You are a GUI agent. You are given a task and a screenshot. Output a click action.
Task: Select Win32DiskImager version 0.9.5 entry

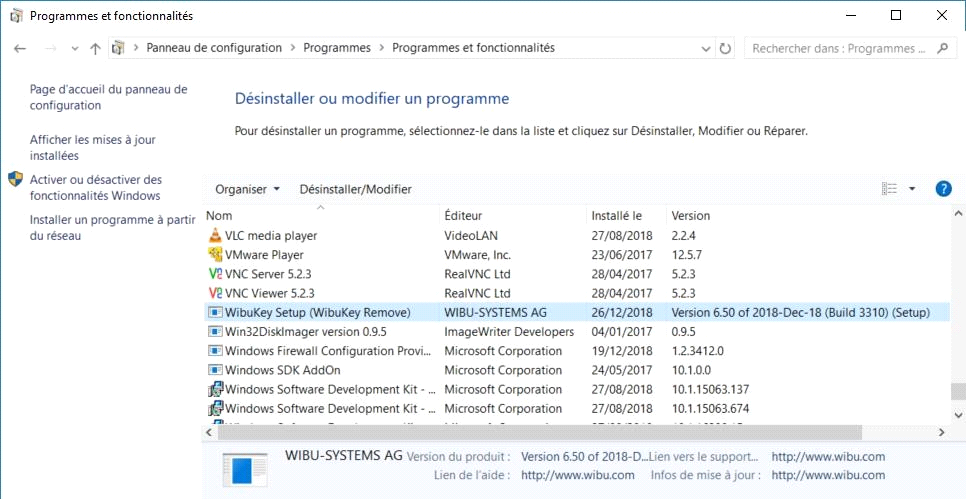tap(577, 331)
